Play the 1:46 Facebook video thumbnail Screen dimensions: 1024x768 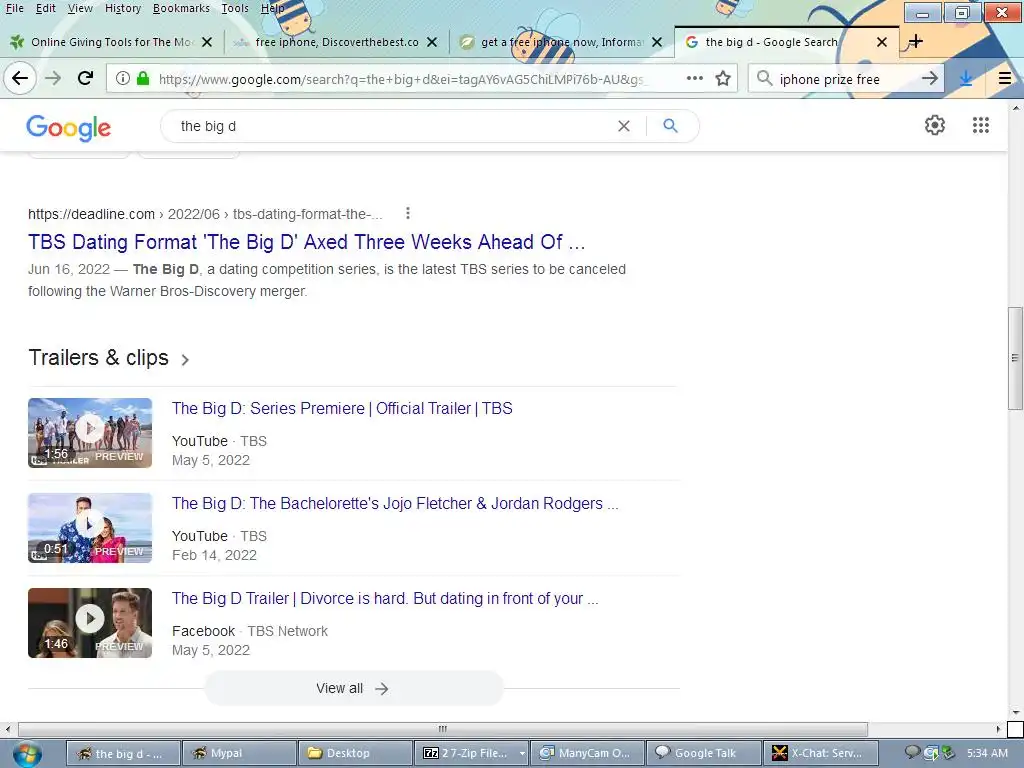[90, 622]
